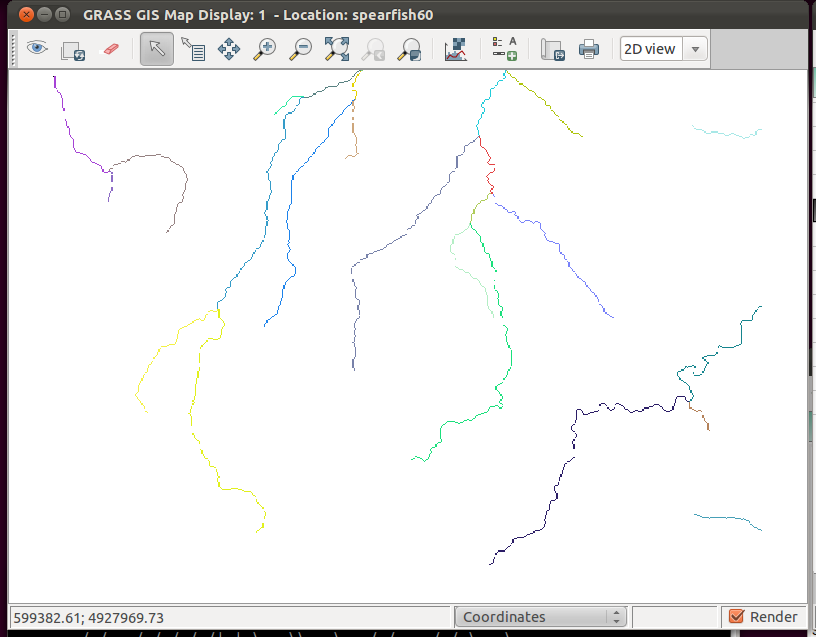Click the 2D view dropdown arrow
Viewport: 816px width, 637px height.
pyautogui.click(x=695, y=49)
